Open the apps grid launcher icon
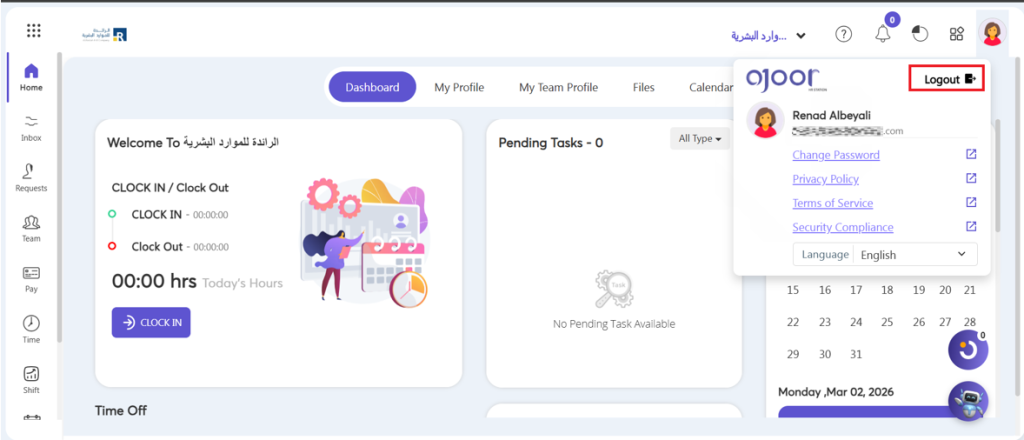Viewport: 1024px width, 440px height. pos(33,31)
